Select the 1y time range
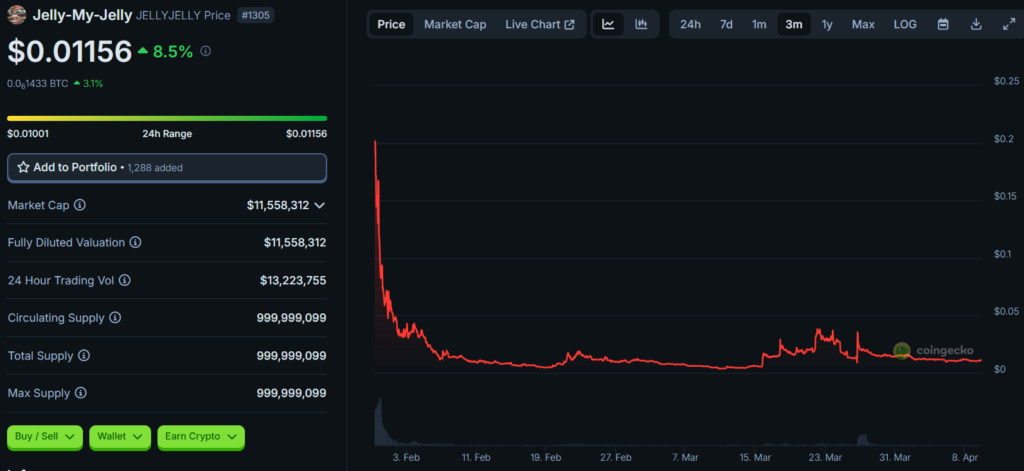Image resolution: width=1024 pixels, height=471 pixels. 827,24
